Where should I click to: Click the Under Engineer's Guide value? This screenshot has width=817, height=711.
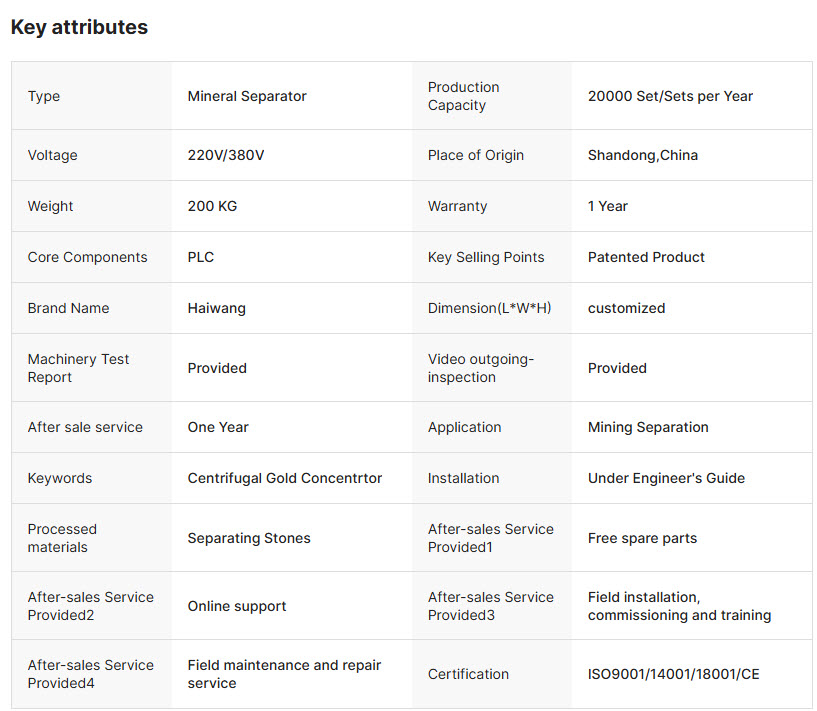tap(666, 478)
